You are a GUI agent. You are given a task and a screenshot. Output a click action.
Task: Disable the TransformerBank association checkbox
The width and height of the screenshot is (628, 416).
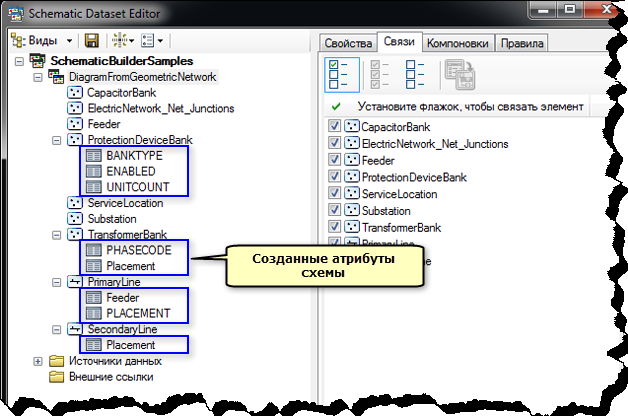(334, 227)
